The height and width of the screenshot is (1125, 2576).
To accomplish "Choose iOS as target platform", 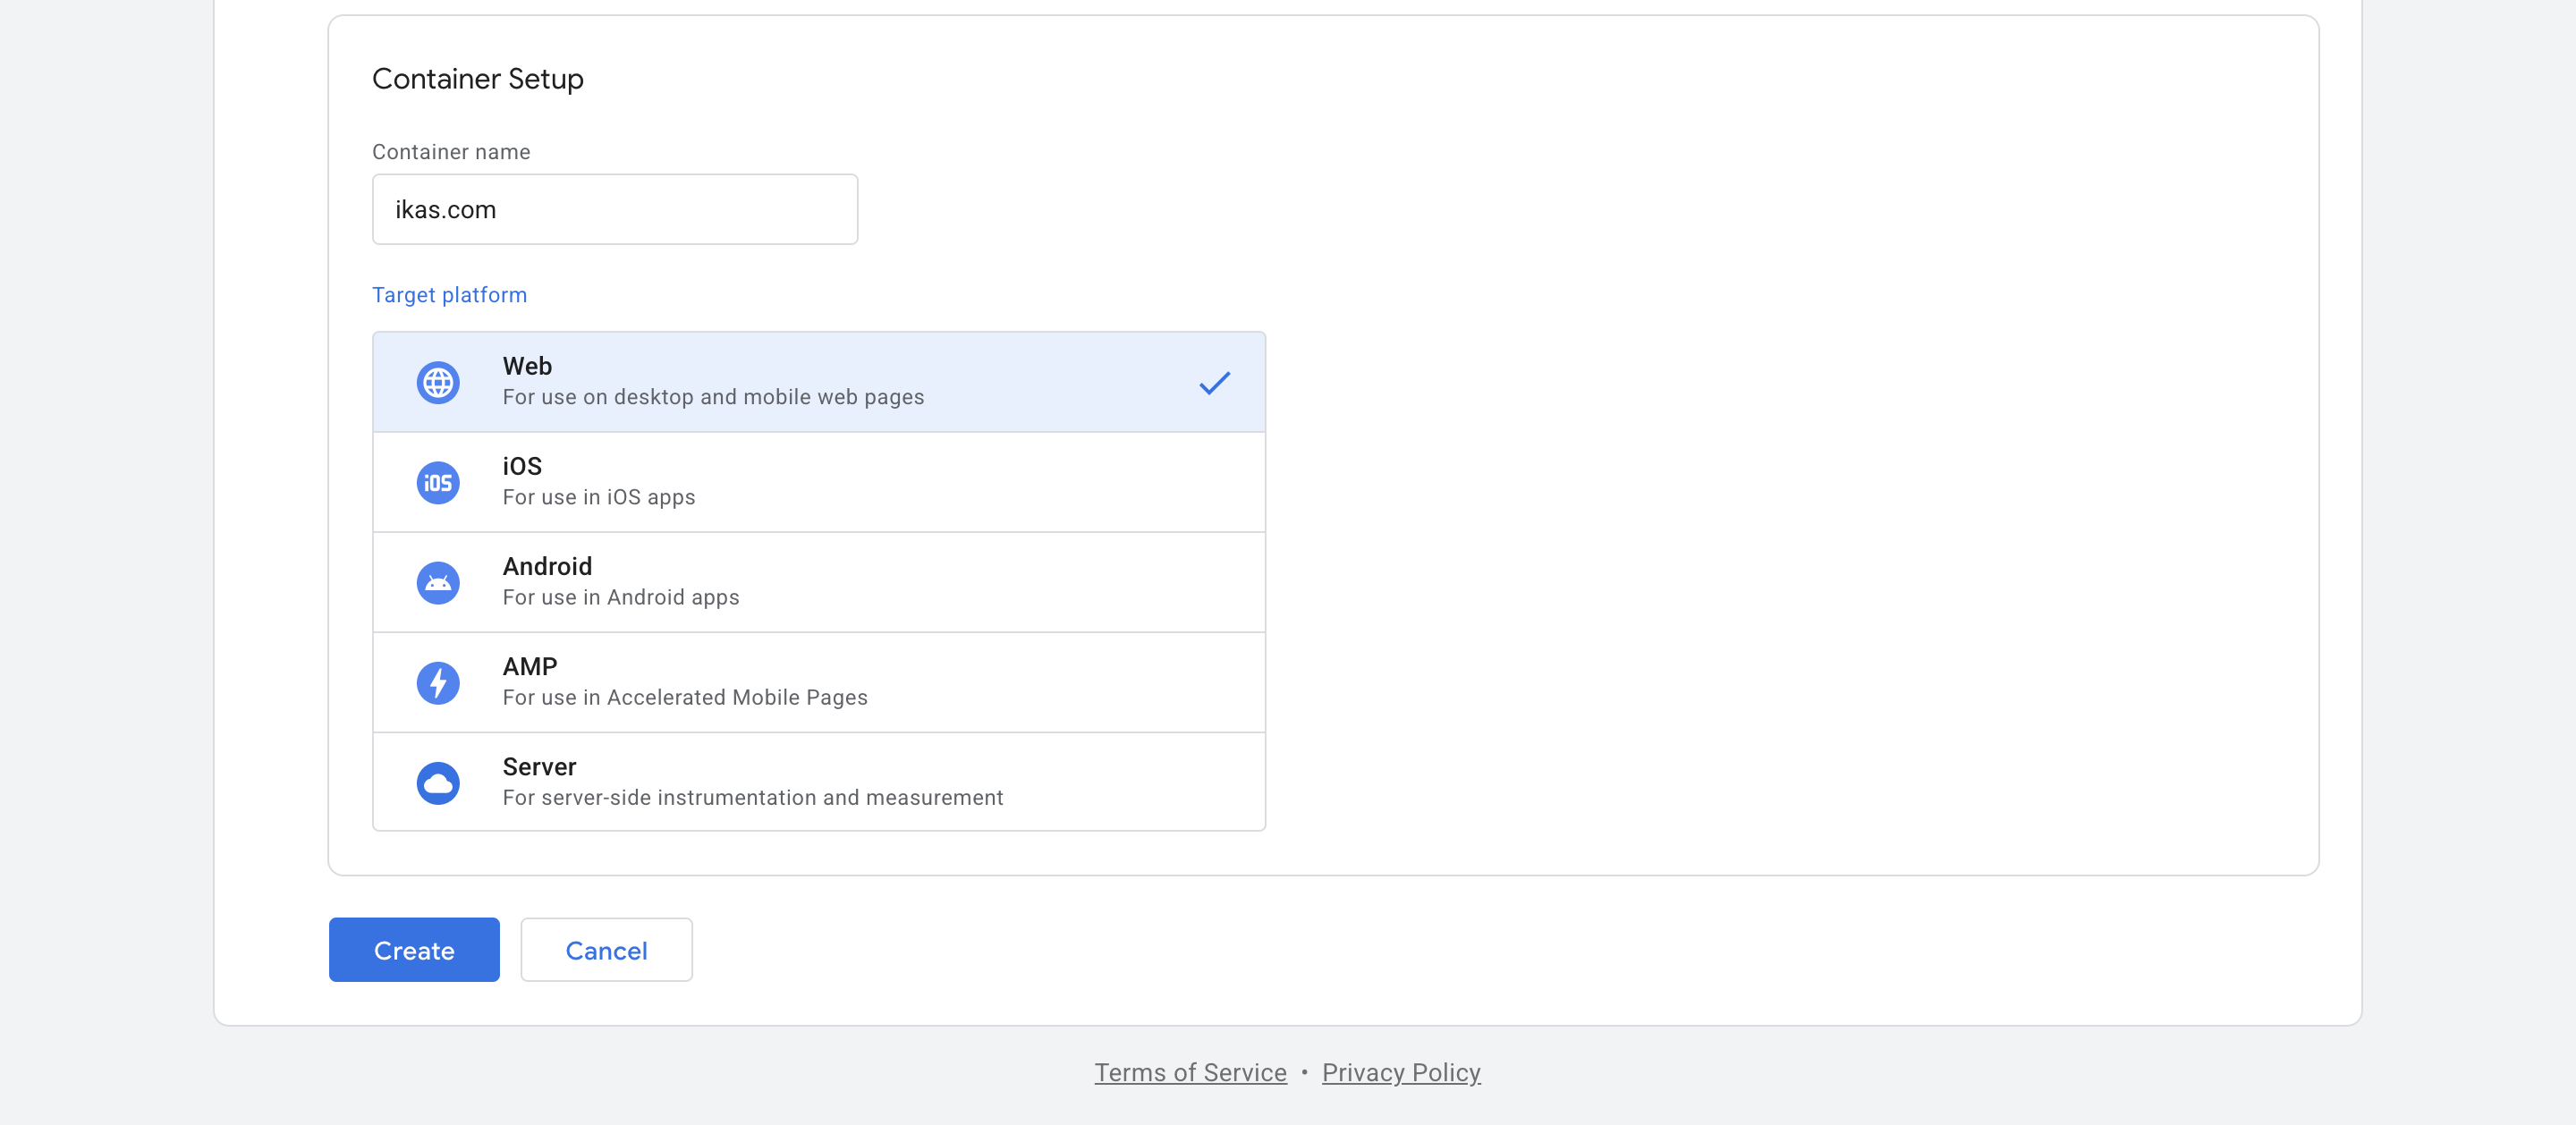I will (819, 482).
